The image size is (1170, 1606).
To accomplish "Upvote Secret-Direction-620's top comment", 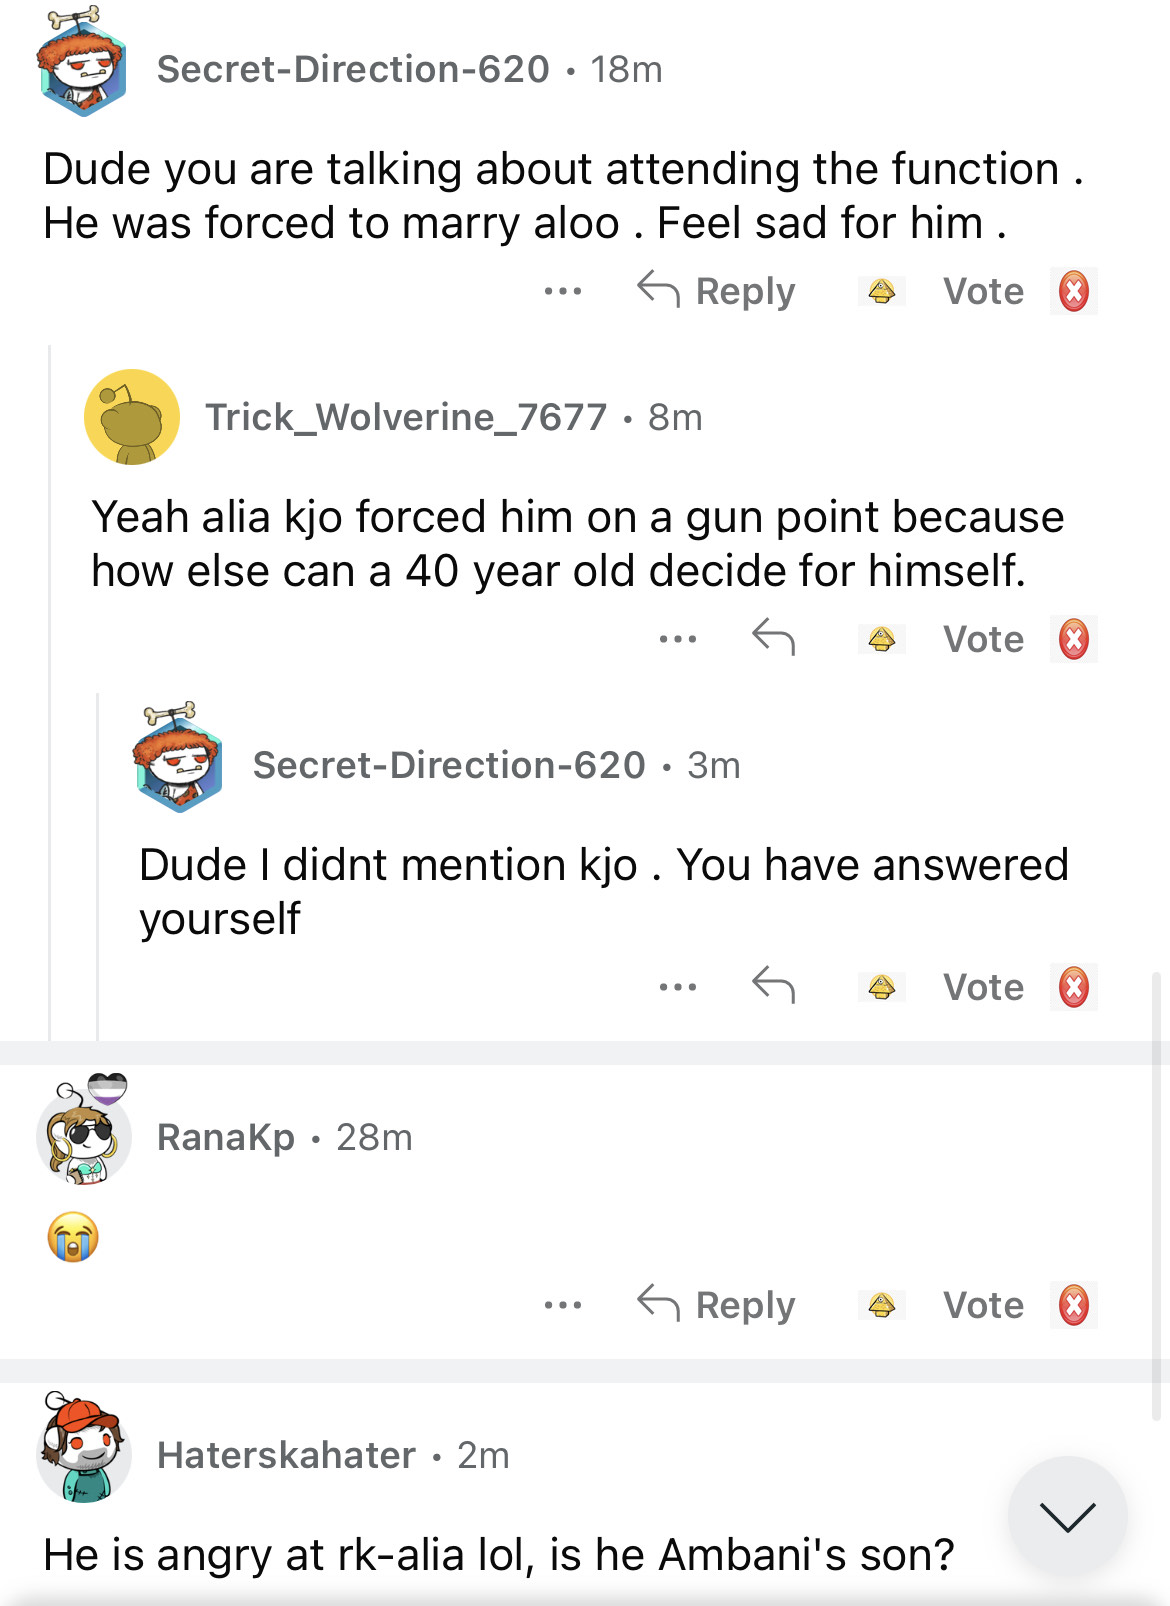I will [881, 291].
